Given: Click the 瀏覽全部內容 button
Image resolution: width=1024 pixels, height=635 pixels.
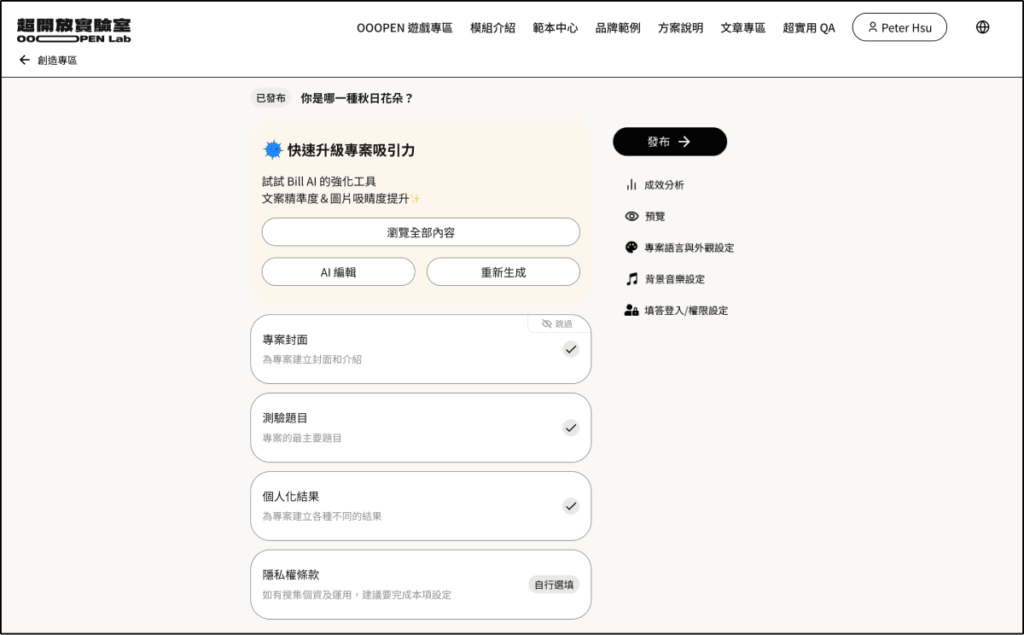Looking at the screenshot, I should 420,232.
